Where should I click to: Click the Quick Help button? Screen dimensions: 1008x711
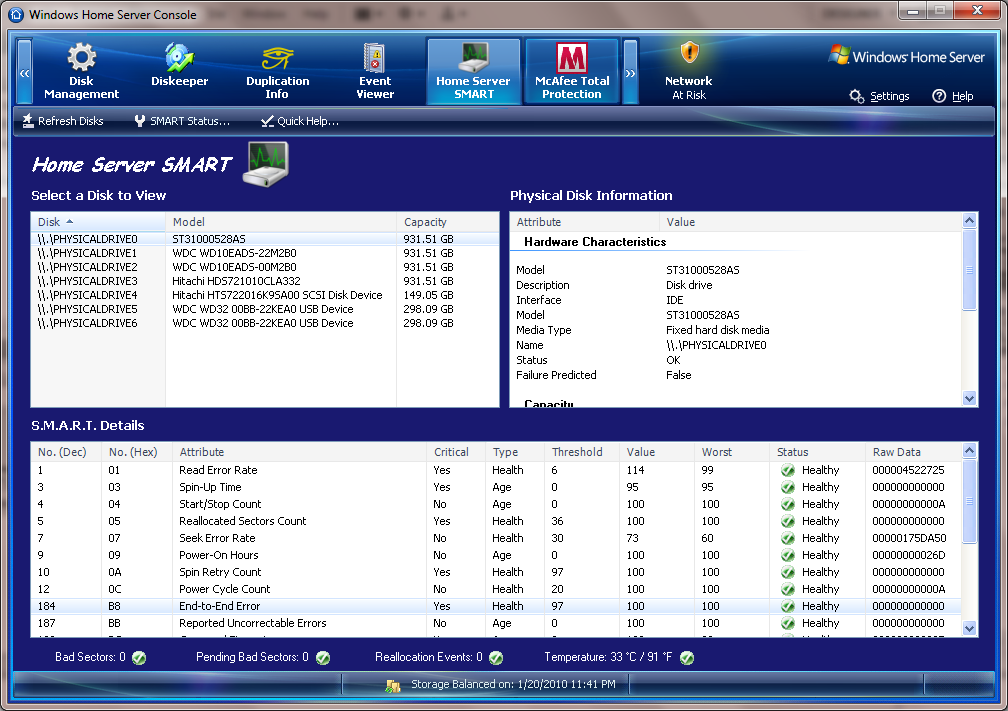pos(300,121)
